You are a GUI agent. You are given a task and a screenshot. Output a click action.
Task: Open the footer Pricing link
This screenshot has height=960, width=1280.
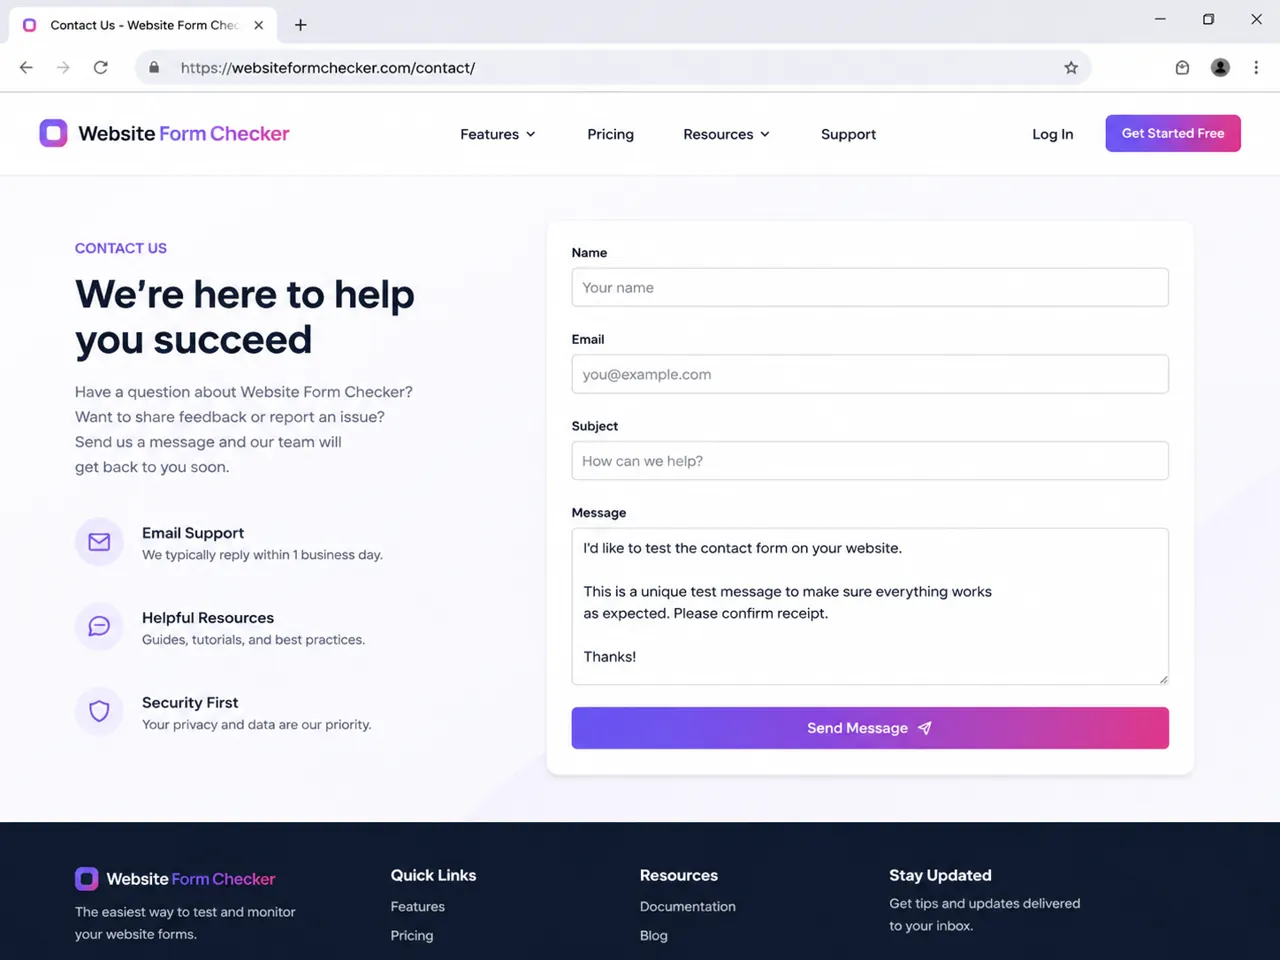412,936
